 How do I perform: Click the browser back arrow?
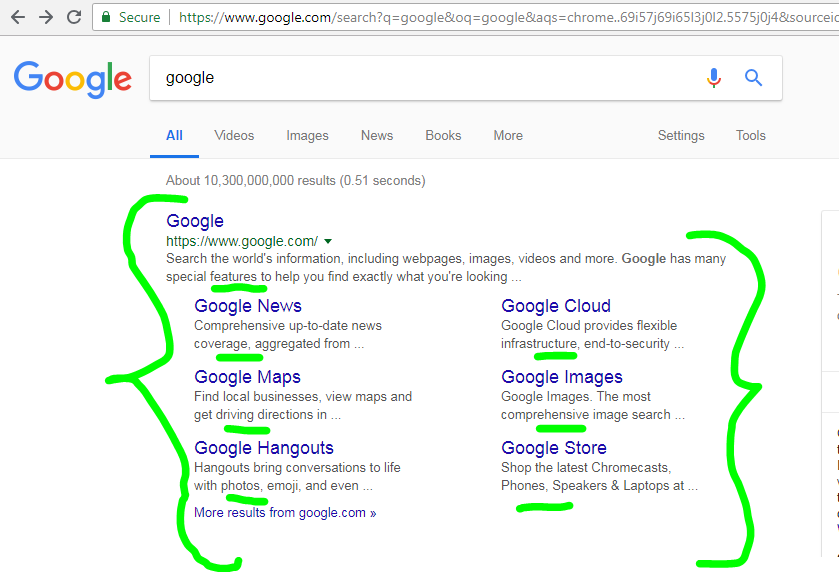pyautogui.click(x=18, y=17)
